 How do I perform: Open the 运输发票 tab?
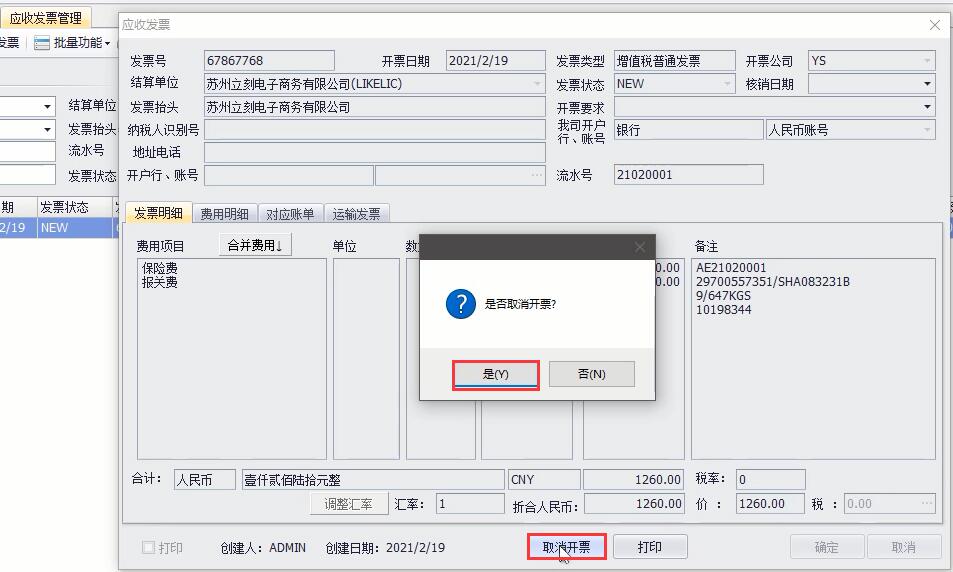pos(356,214)
